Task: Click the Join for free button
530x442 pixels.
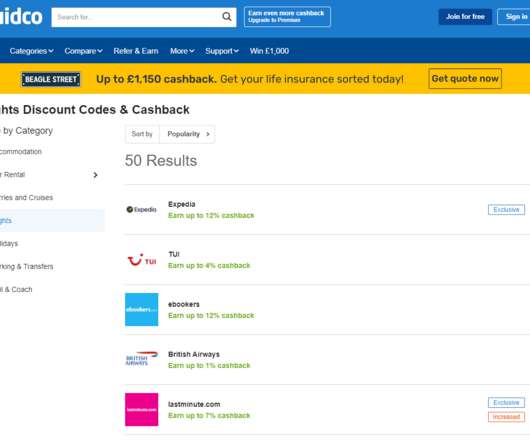Action: click(465, 17)
